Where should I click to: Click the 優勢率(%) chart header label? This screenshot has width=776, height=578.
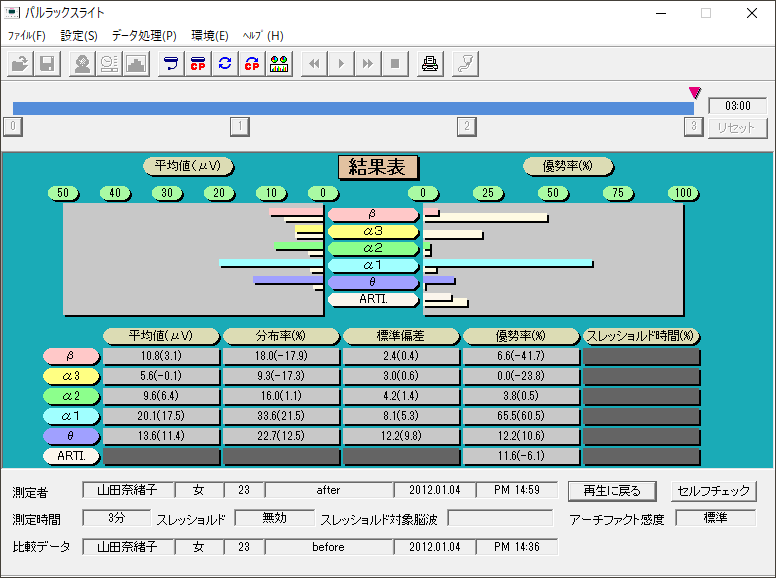point(568,166)
